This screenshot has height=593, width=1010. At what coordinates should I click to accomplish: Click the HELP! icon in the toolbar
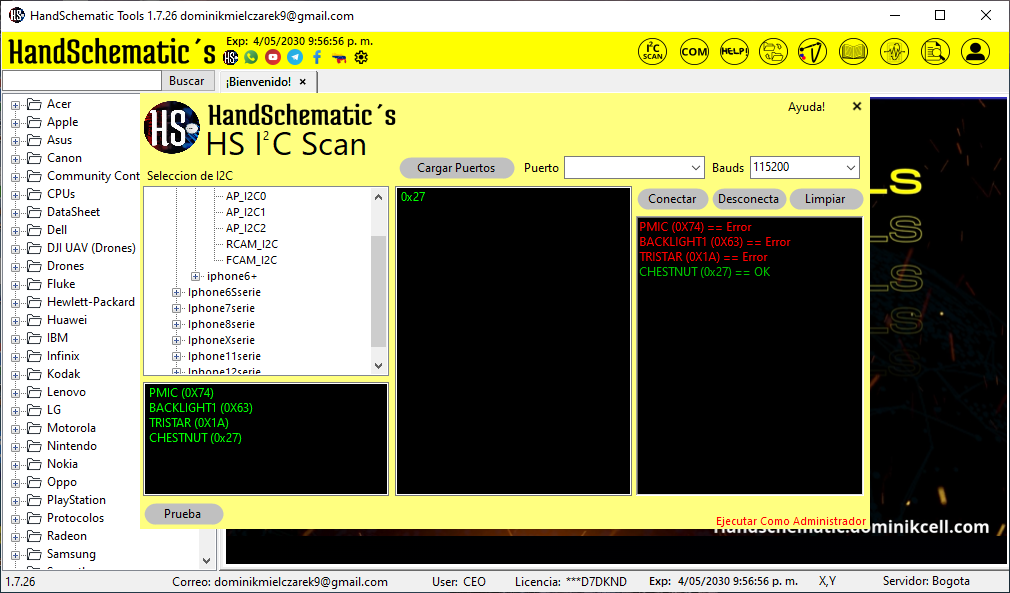[734, 52]
